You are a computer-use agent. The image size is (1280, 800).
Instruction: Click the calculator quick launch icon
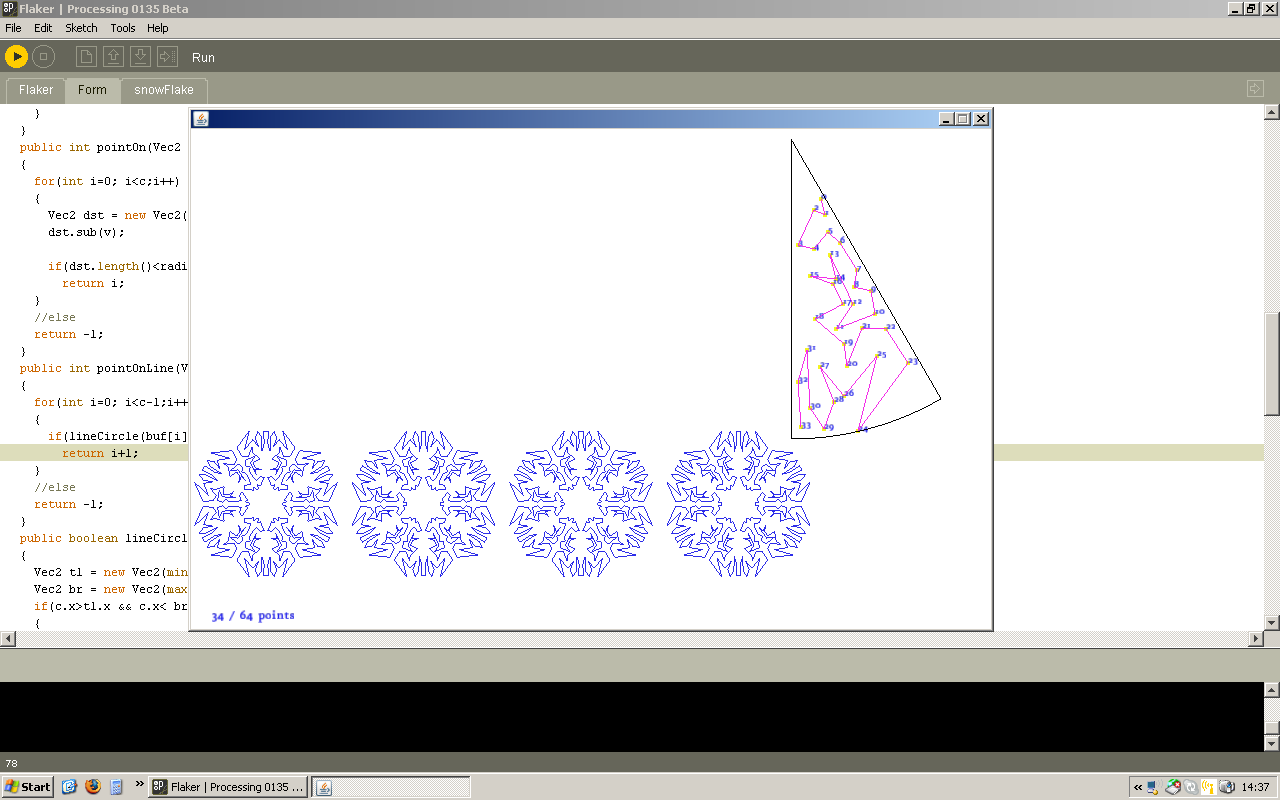116,787
